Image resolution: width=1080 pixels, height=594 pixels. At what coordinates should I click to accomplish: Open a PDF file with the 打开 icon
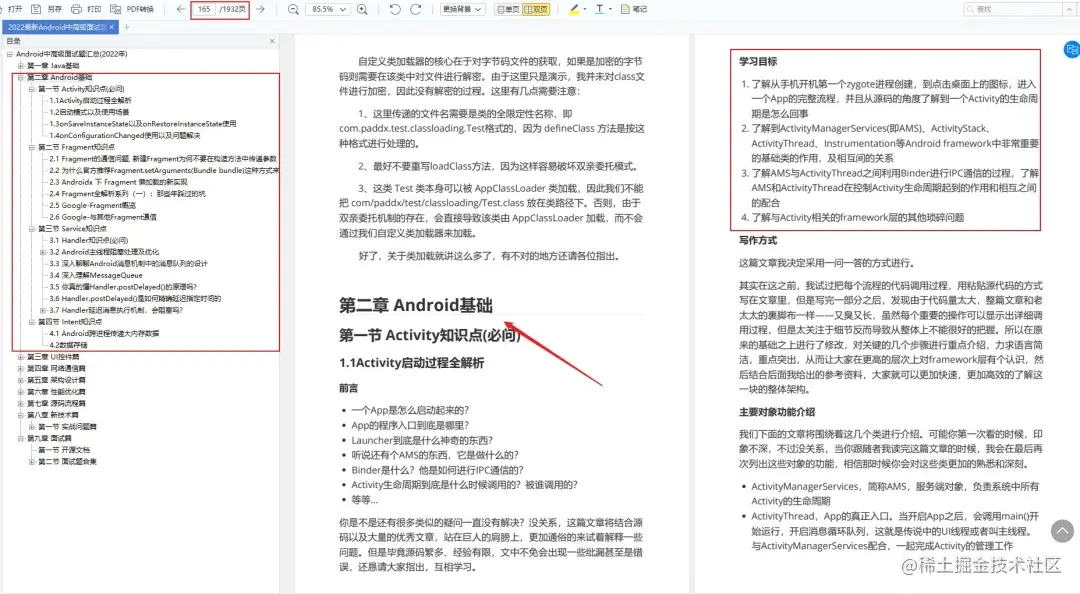15,9
